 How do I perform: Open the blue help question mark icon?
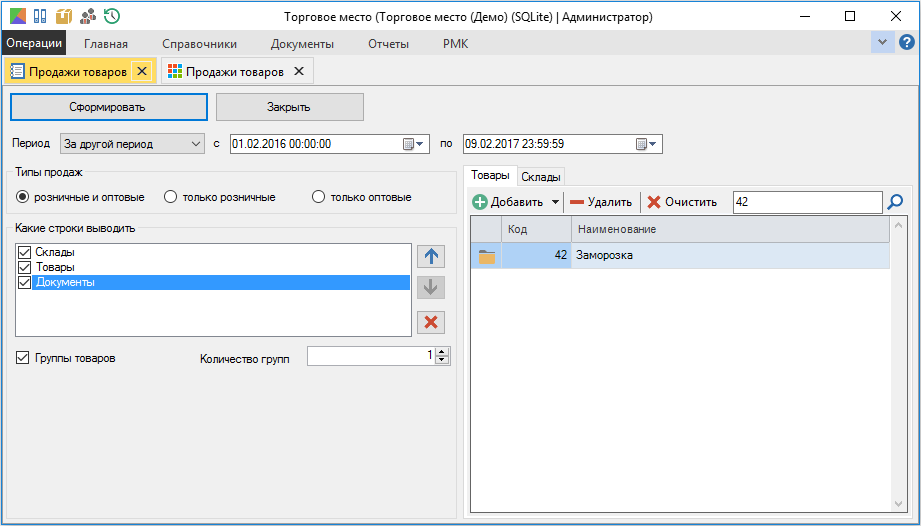tap(907, 42)
